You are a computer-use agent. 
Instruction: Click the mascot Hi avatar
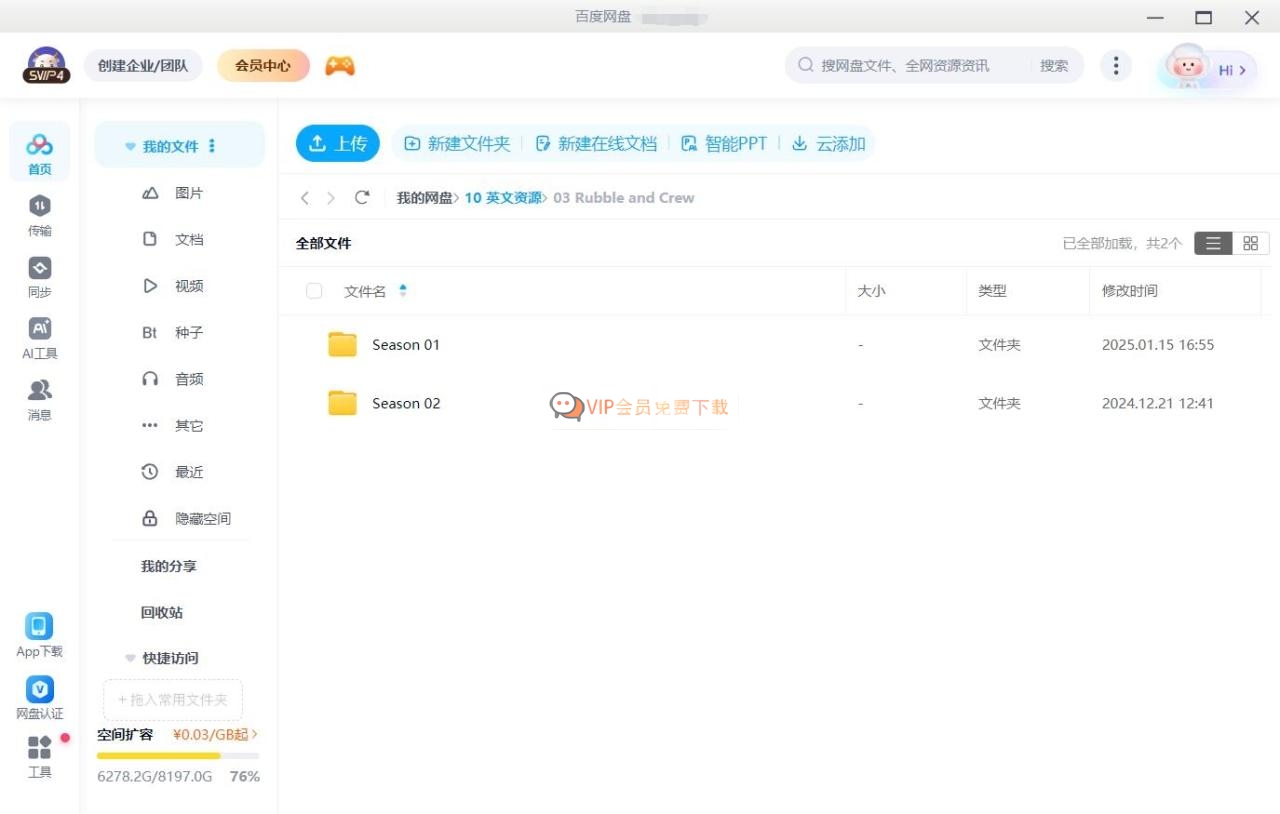pos(1187,66)
